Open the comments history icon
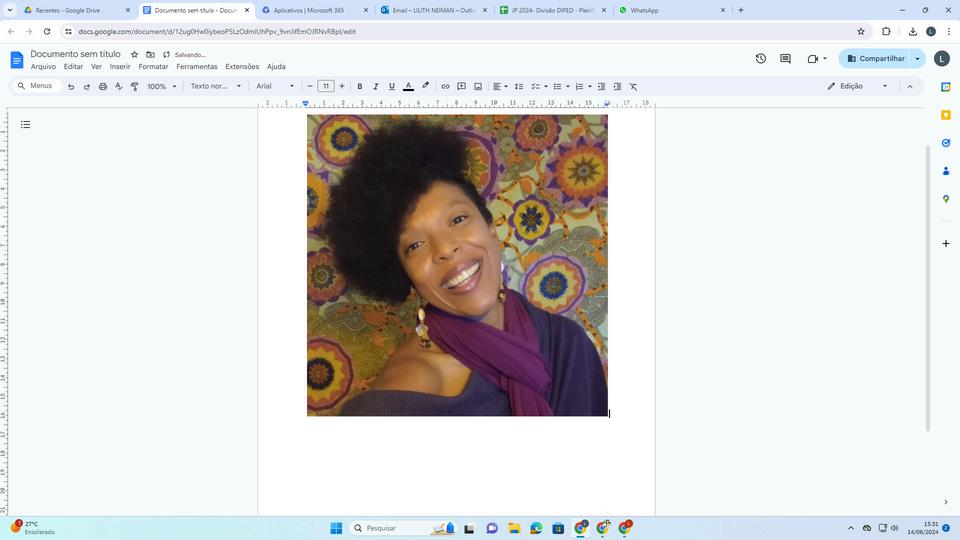The height and width of the screenshot is (540, 960). pyautogui.click(x=785, y=58)
